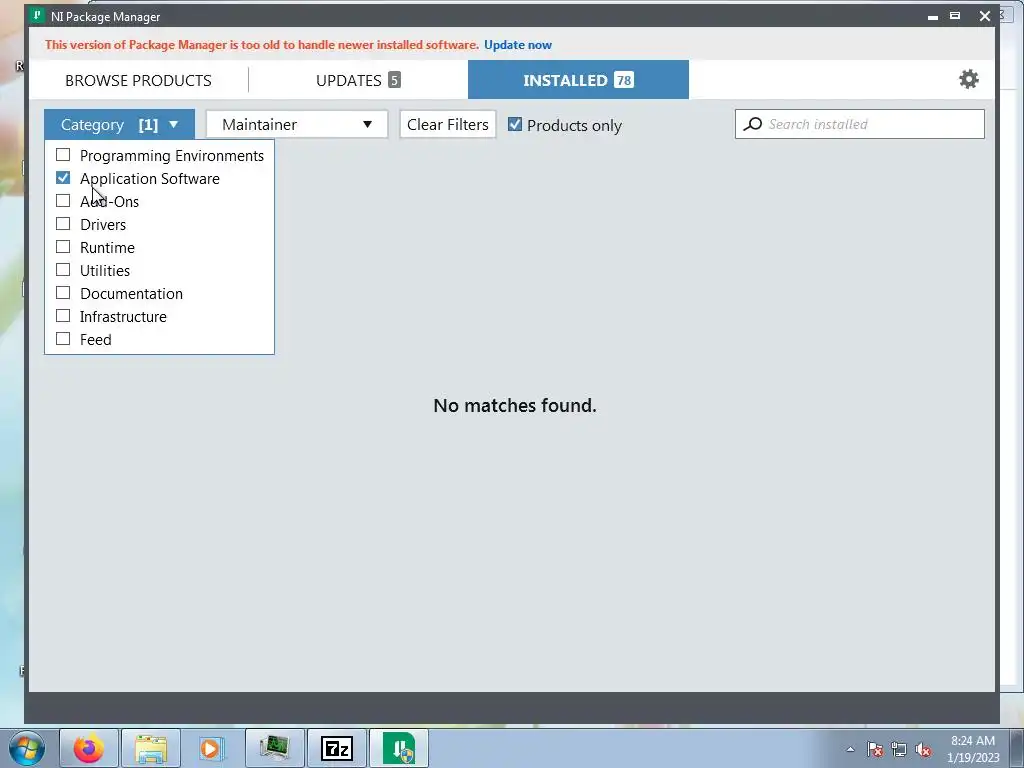Viewport: 1024px width, 768px height.
Task: Click the Clear Filters button
Action: point(448,124)
